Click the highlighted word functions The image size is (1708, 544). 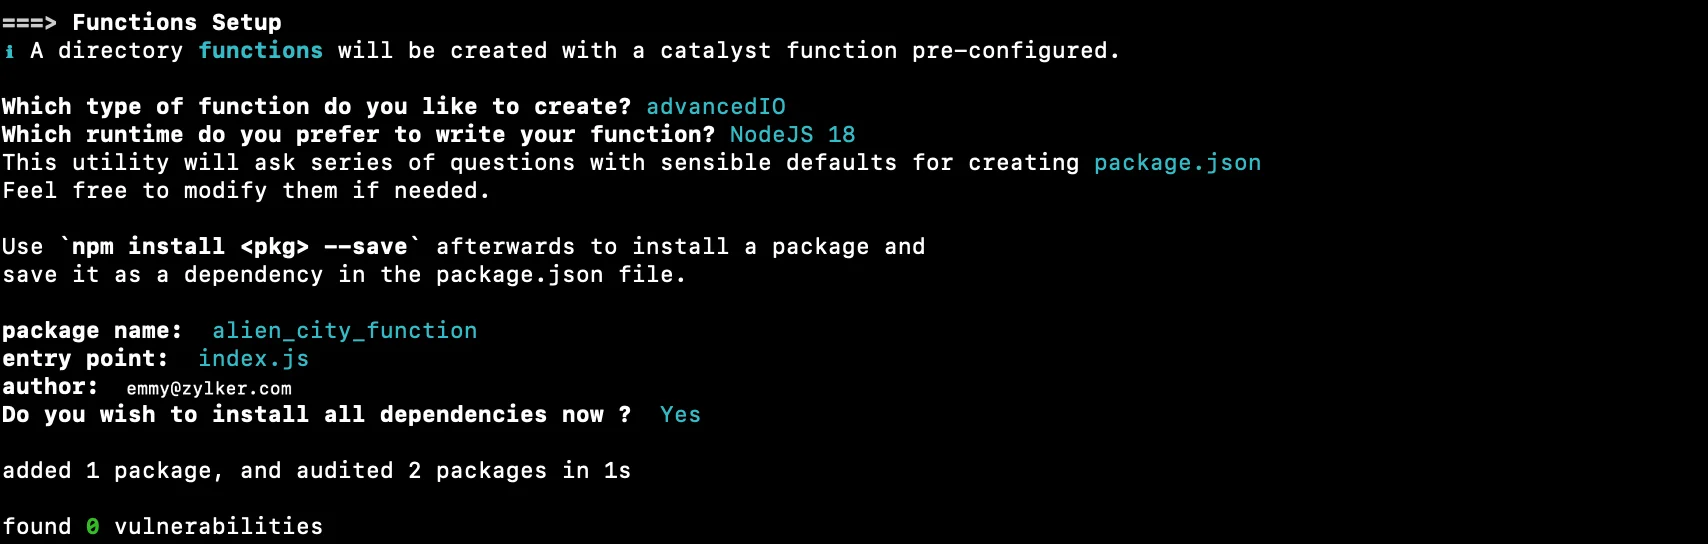pos(260,50)
